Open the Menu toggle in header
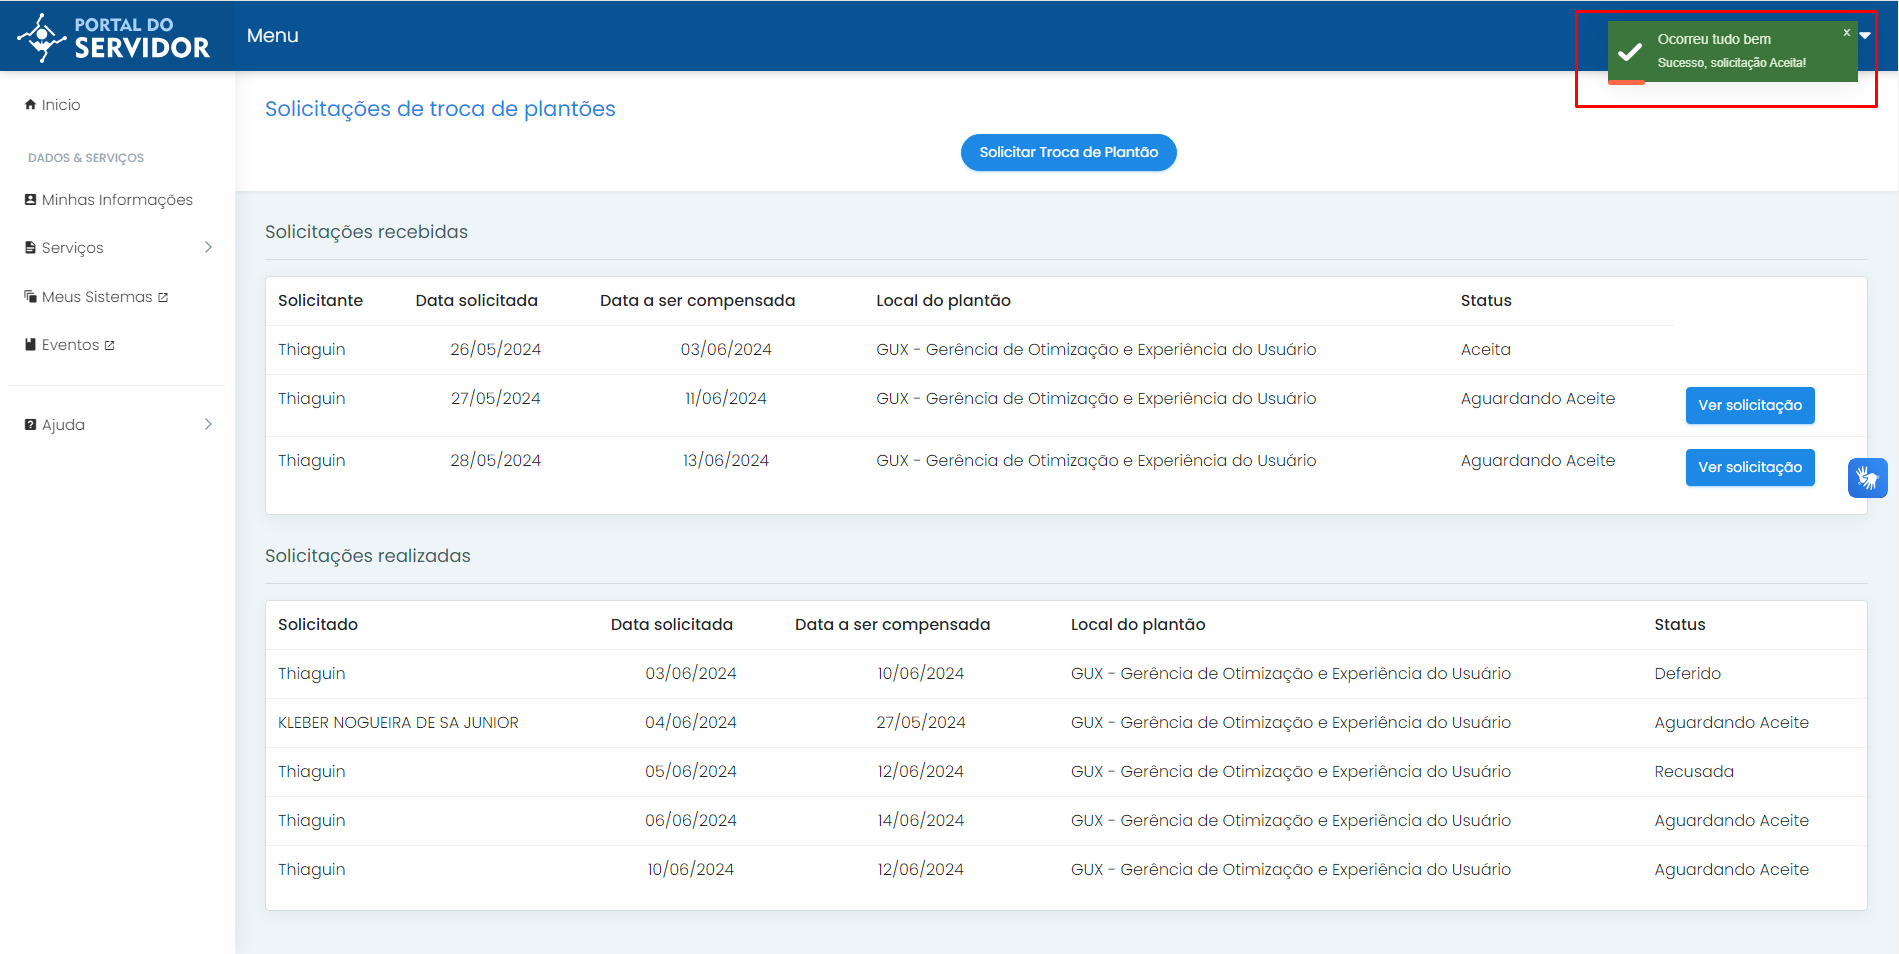 point(272,35)
